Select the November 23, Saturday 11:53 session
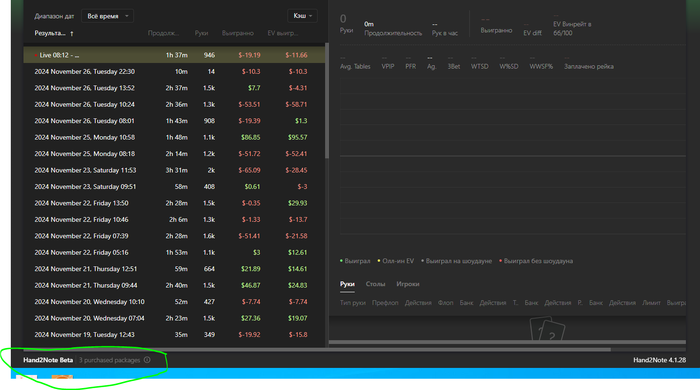Screen dimensions: 700x390 tap(174, 170)
